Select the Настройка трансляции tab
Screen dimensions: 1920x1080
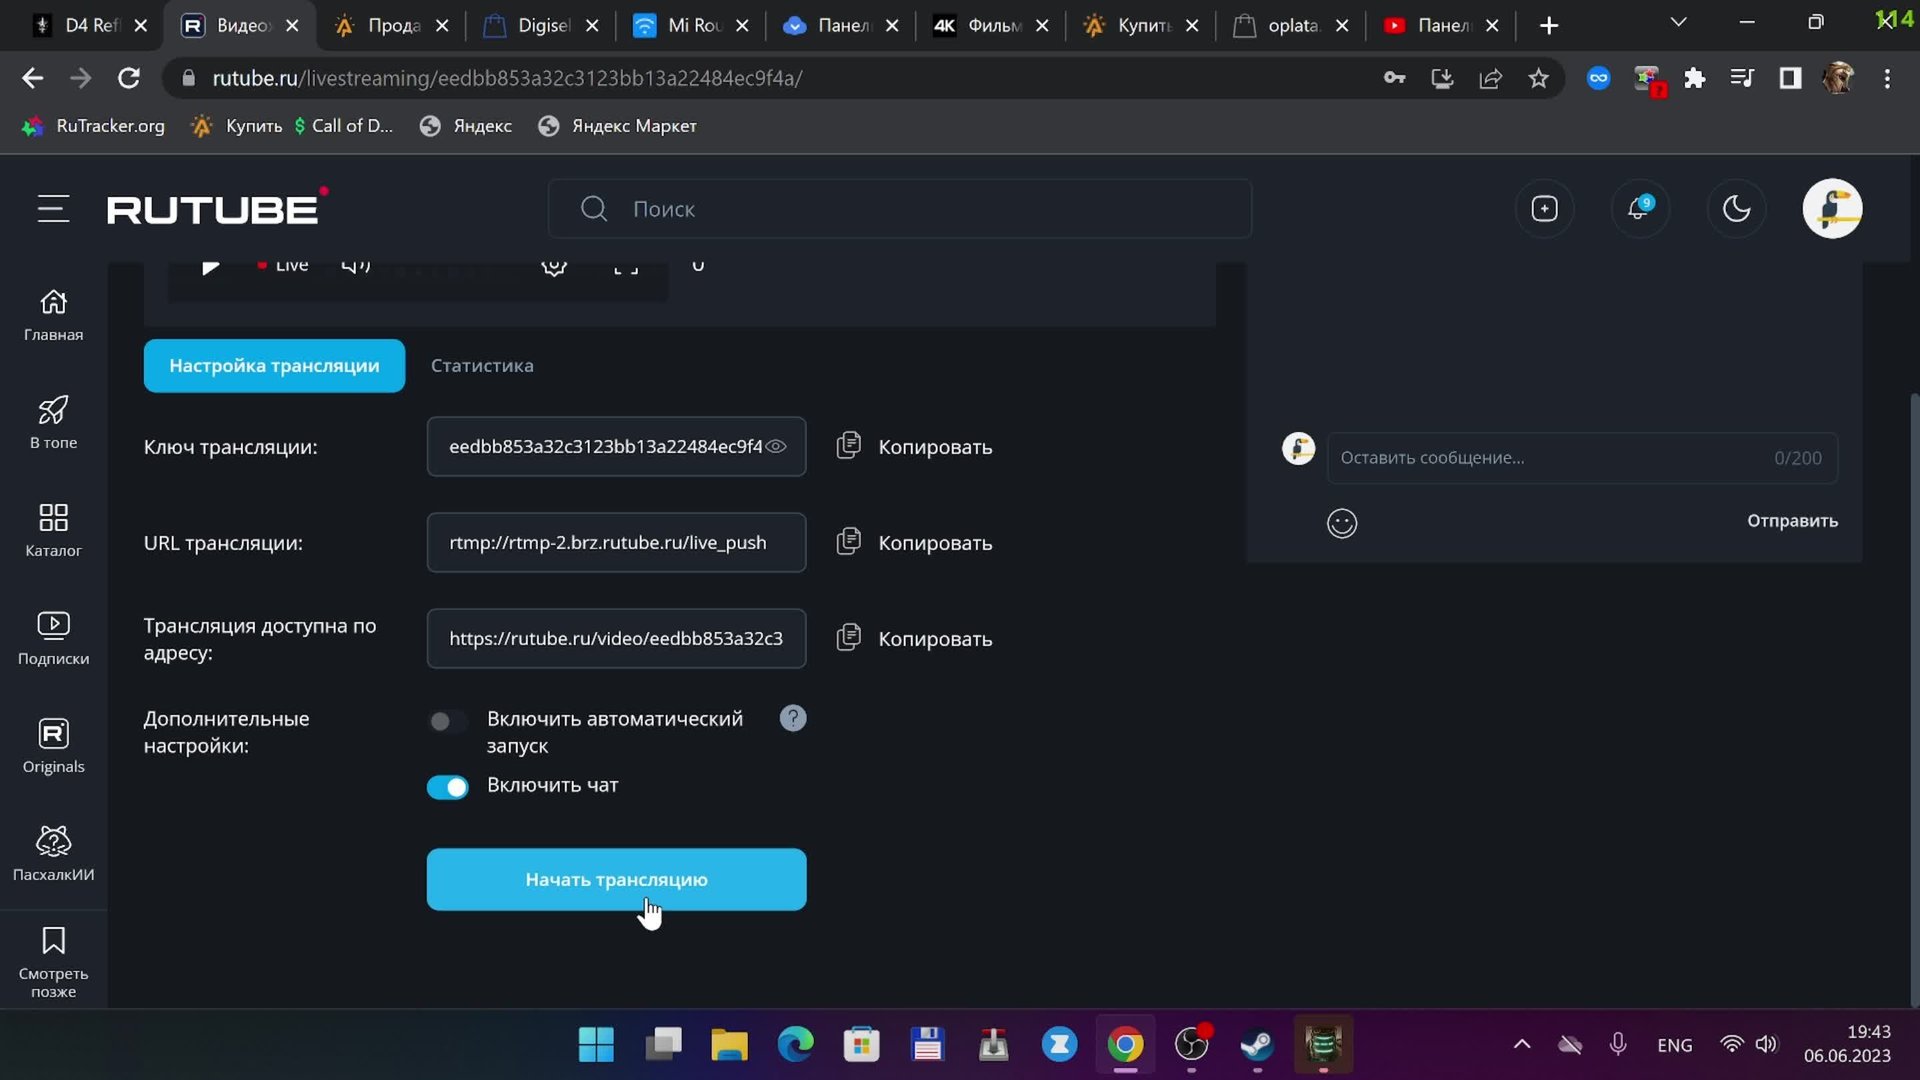point(274,366)
